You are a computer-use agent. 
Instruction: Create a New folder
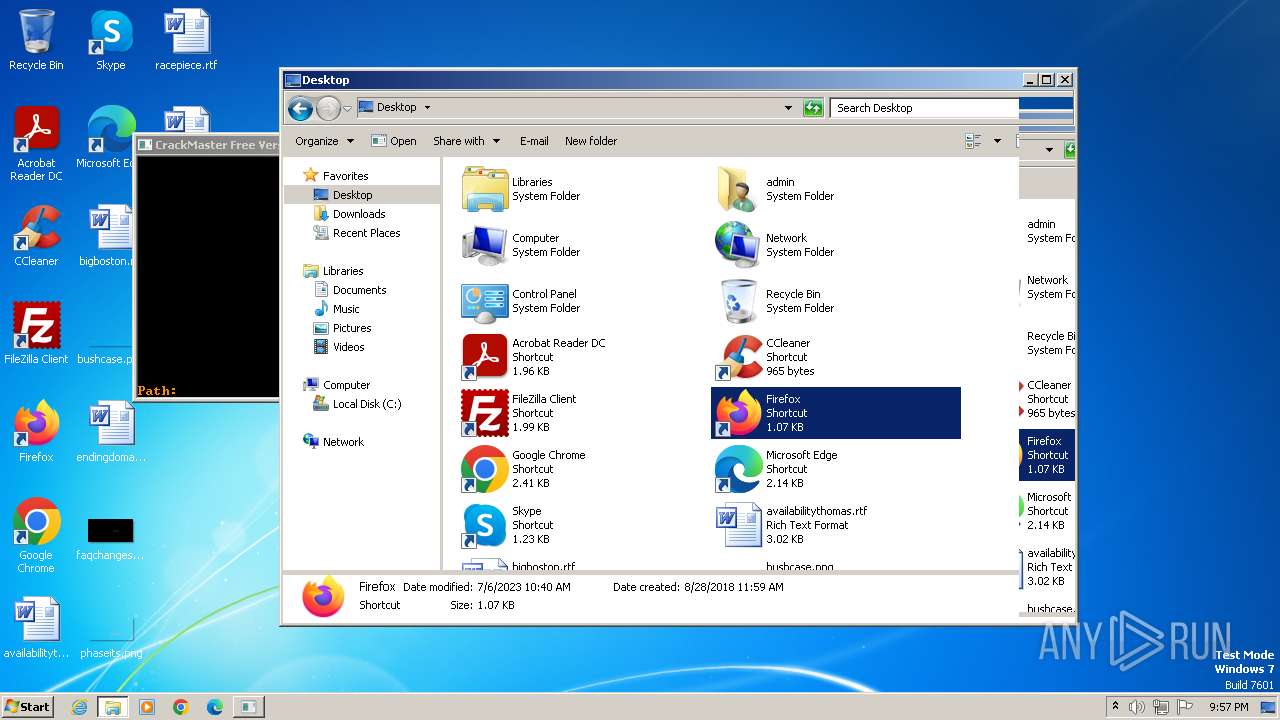click(591, 141)
